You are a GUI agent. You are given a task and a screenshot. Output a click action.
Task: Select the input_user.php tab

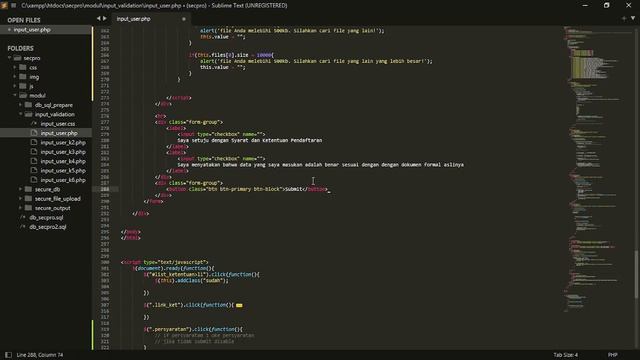tap(133, 19)
